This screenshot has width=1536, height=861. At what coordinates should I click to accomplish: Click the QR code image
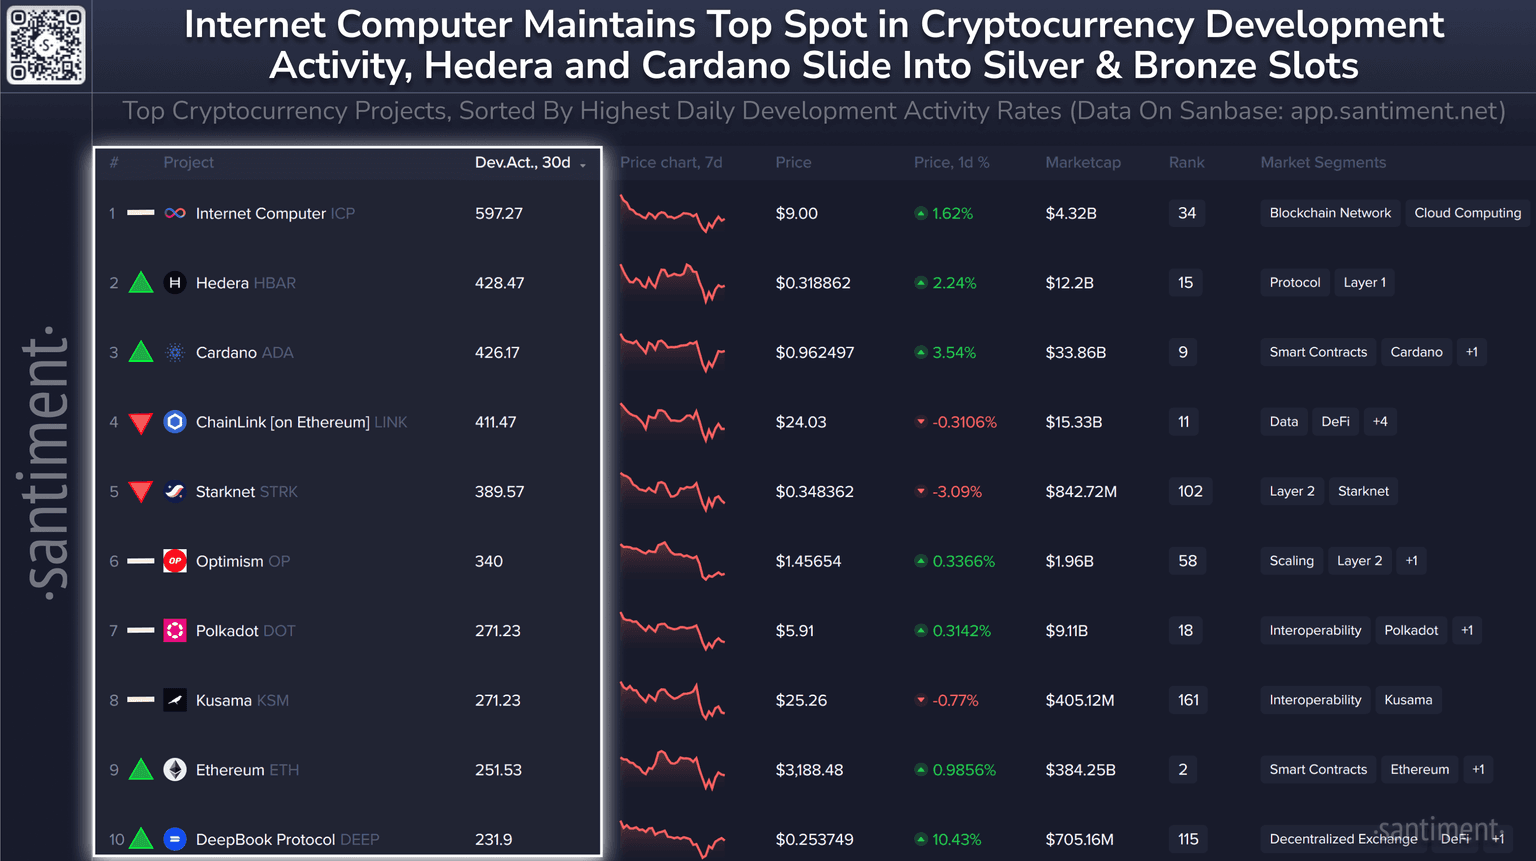pos(46,45)
